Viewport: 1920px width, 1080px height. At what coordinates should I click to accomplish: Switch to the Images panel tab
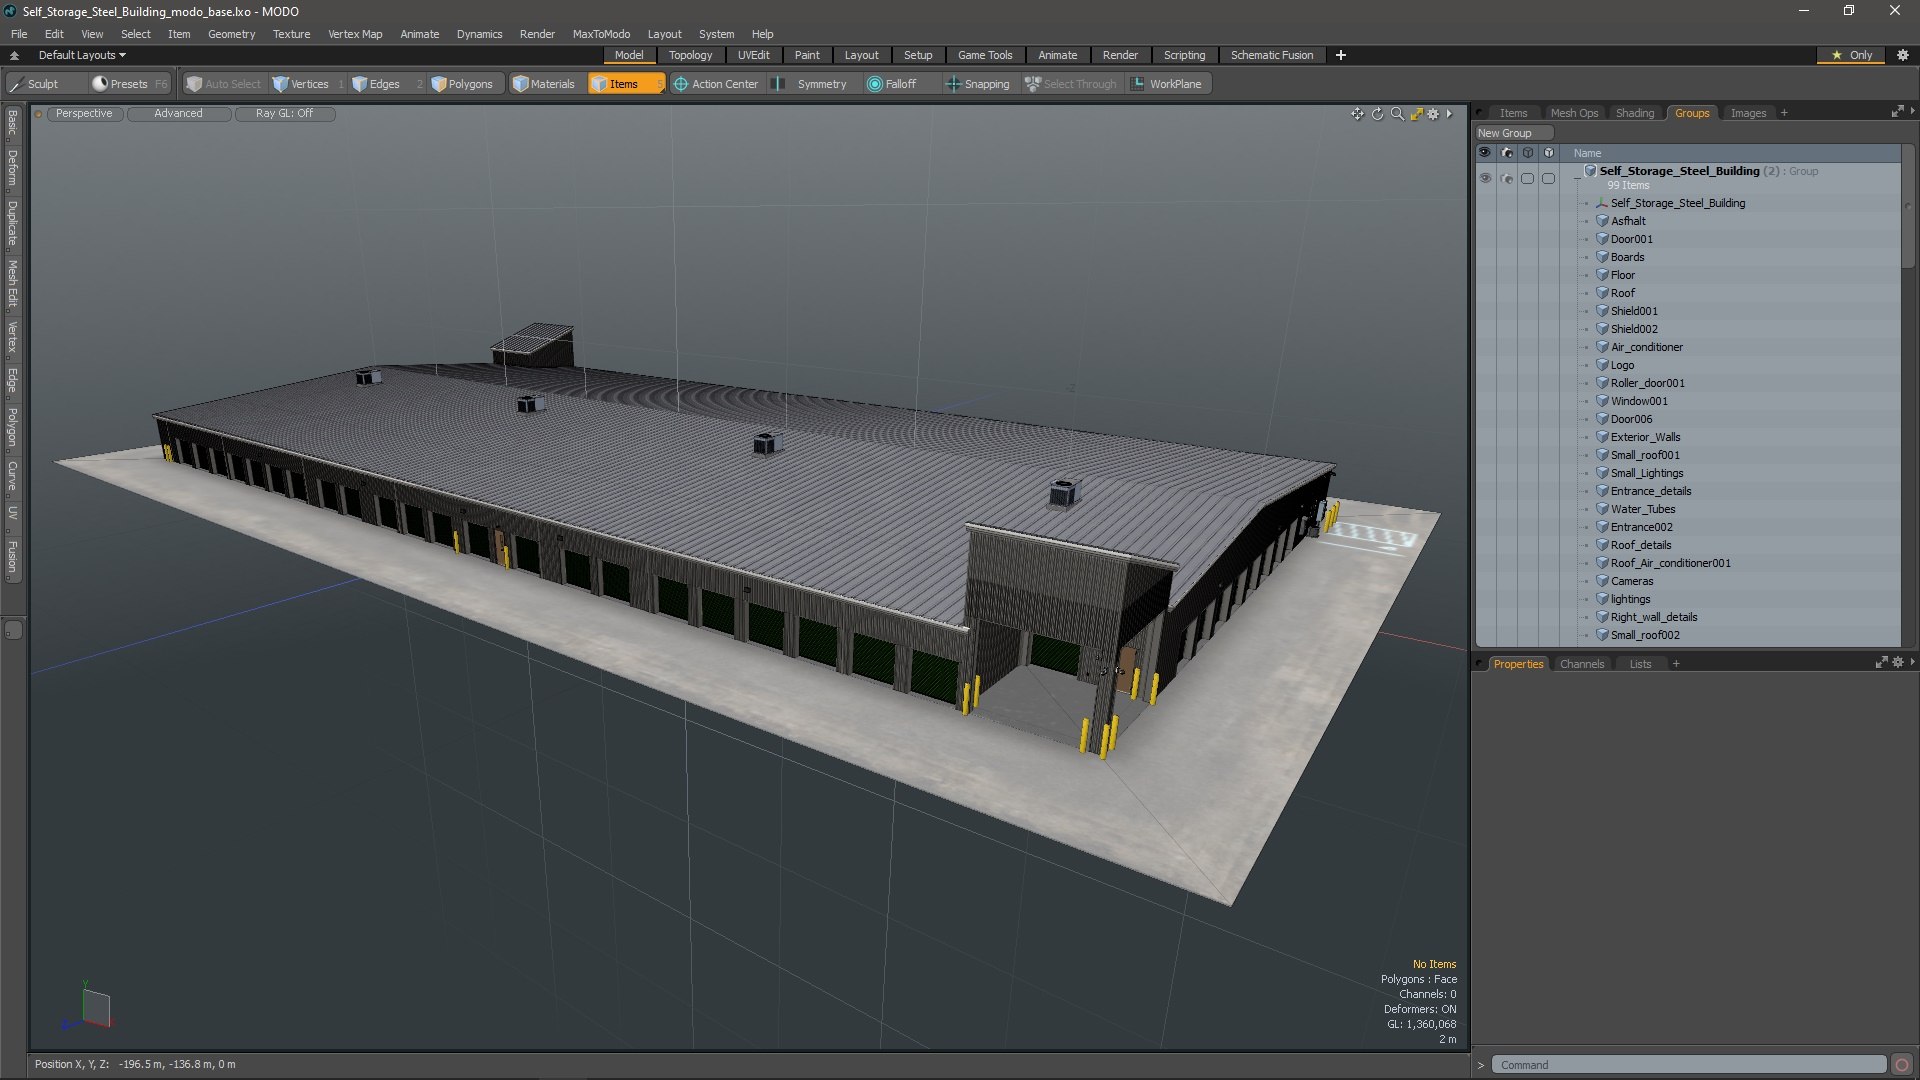(1748, 113)
